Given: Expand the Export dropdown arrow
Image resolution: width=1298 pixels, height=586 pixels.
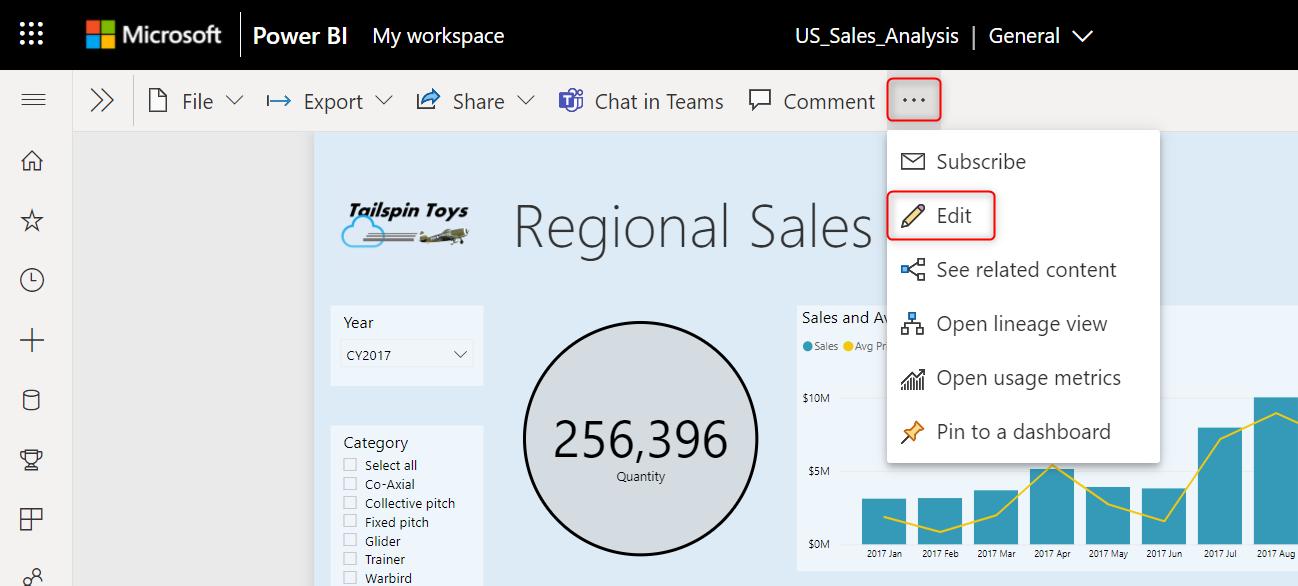Looking at the screenshot, I should [x=385, y=101].
